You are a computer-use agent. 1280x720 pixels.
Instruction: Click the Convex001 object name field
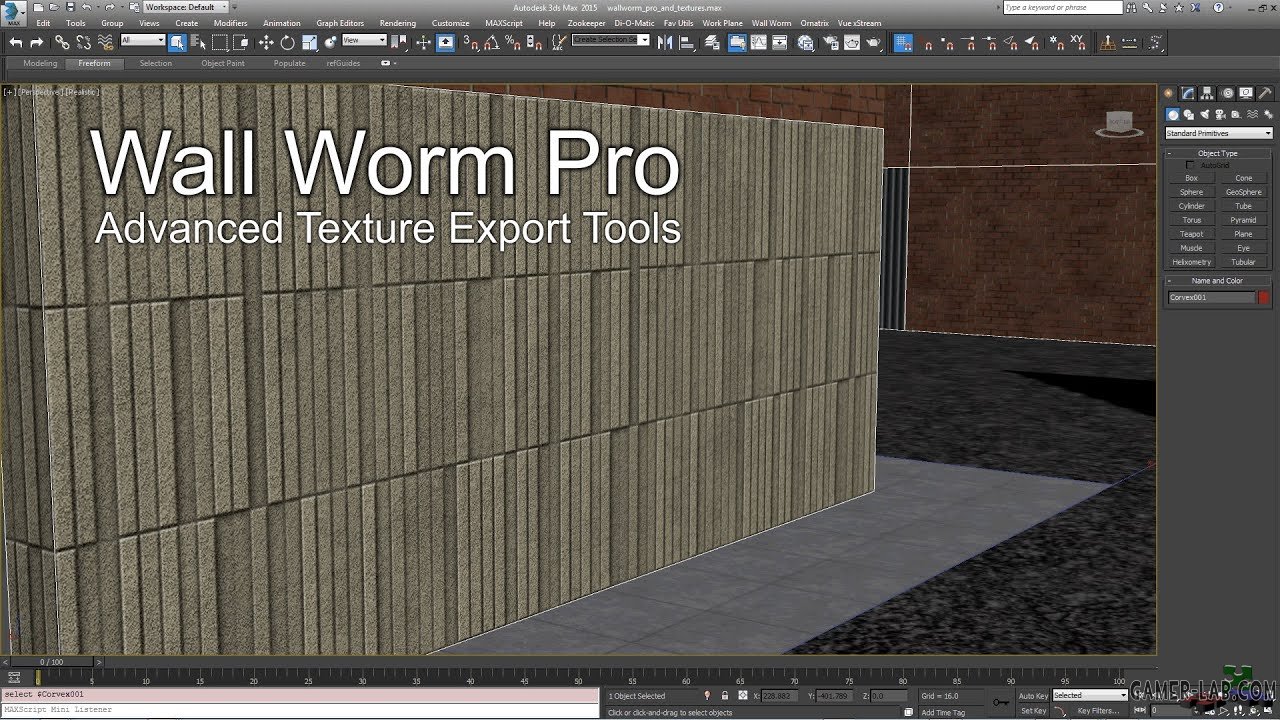tap(1211, 297)
